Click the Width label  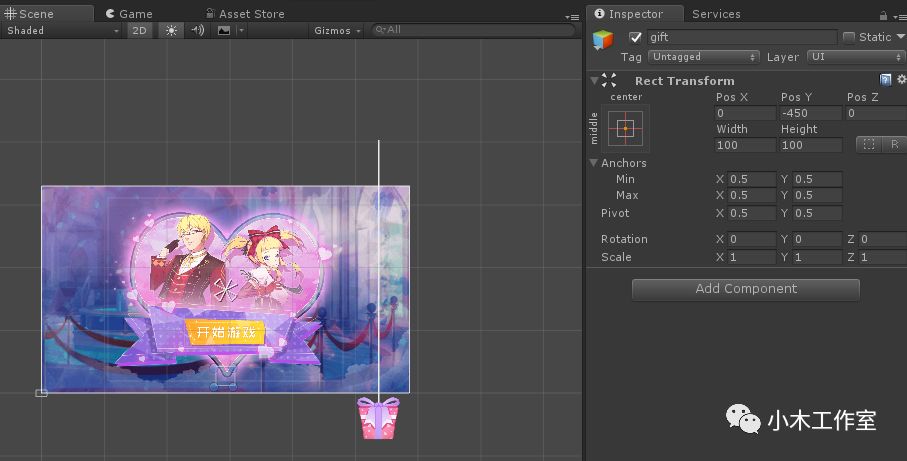pyautogui.click(x=732, y=129)
